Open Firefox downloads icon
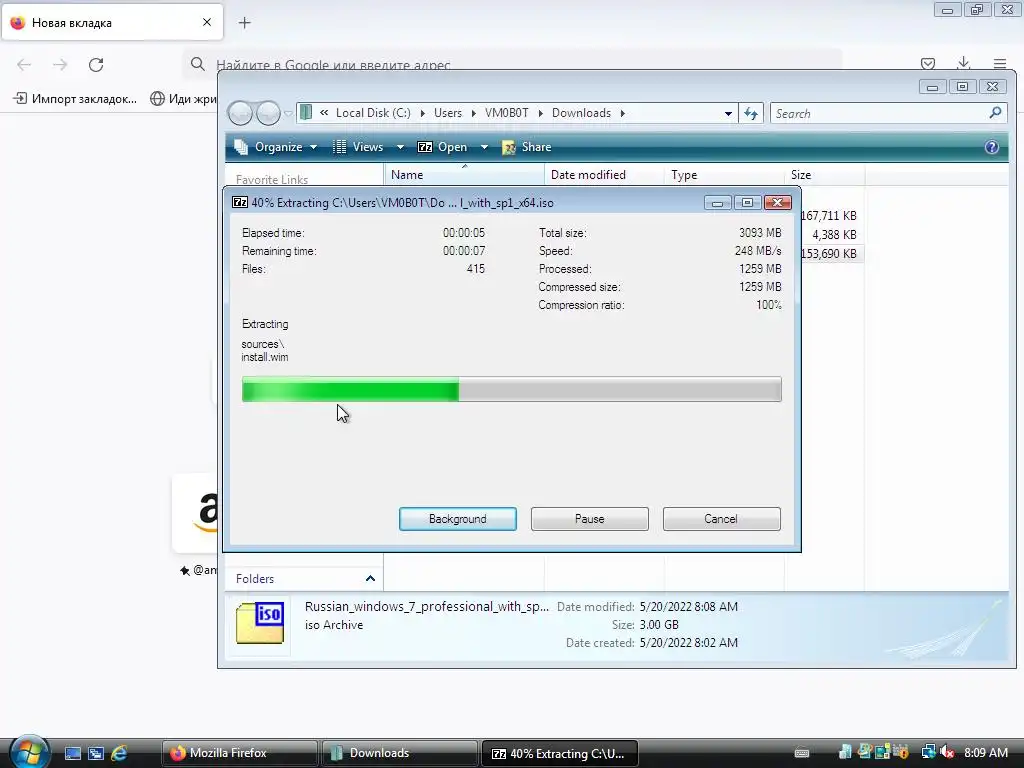The width and height of the screenshot is (1024, 768). pyautogui.click(x=963, y=63)
